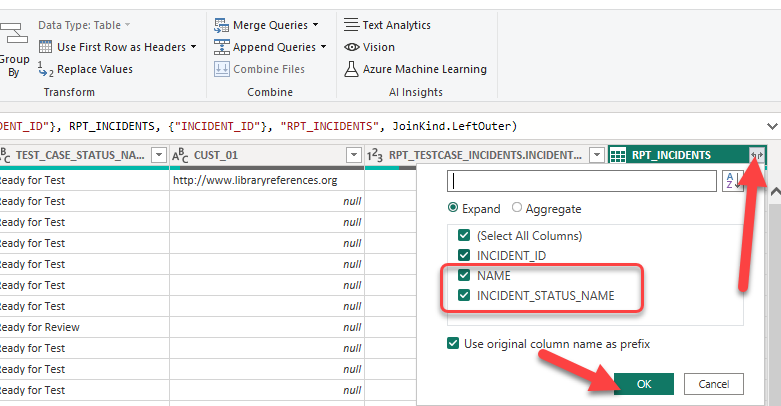Click the Cancel button in expand popup

[714, 384]
